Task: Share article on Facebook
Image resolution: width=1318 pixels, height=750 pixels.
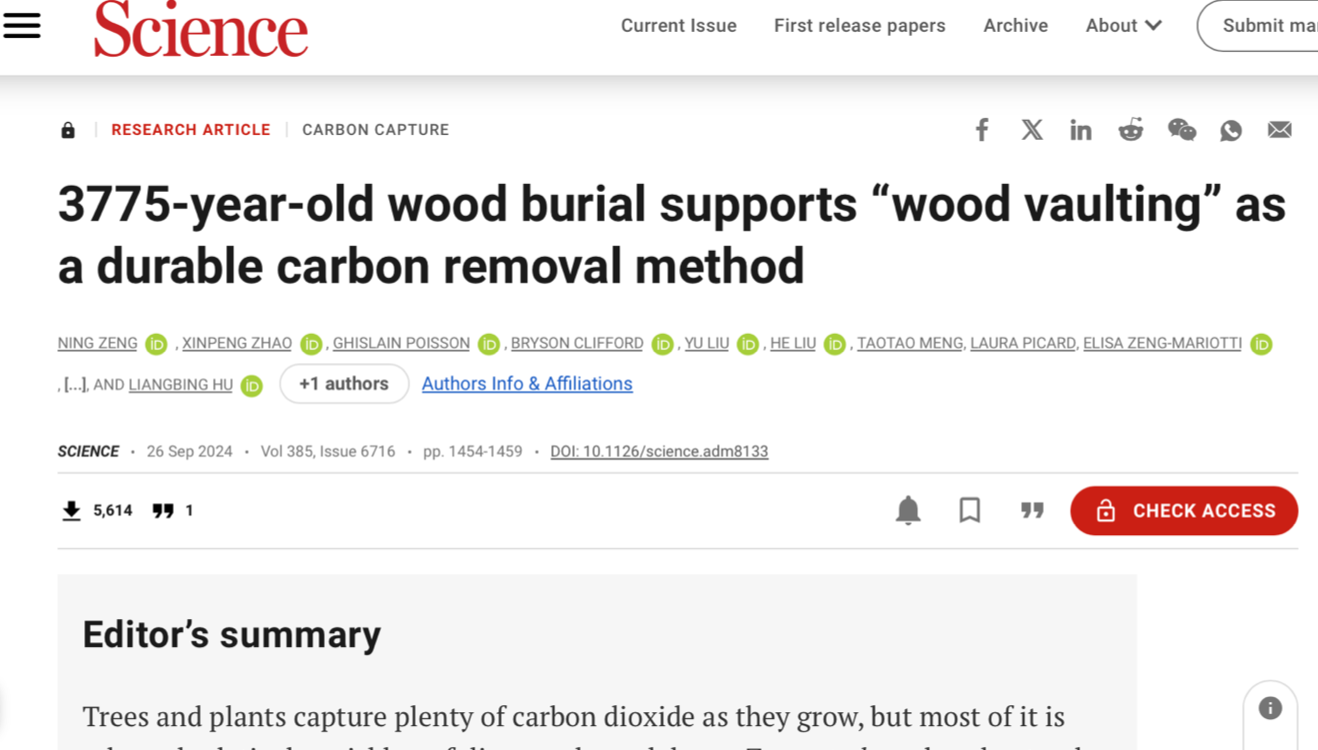Action: pos(982,130)
